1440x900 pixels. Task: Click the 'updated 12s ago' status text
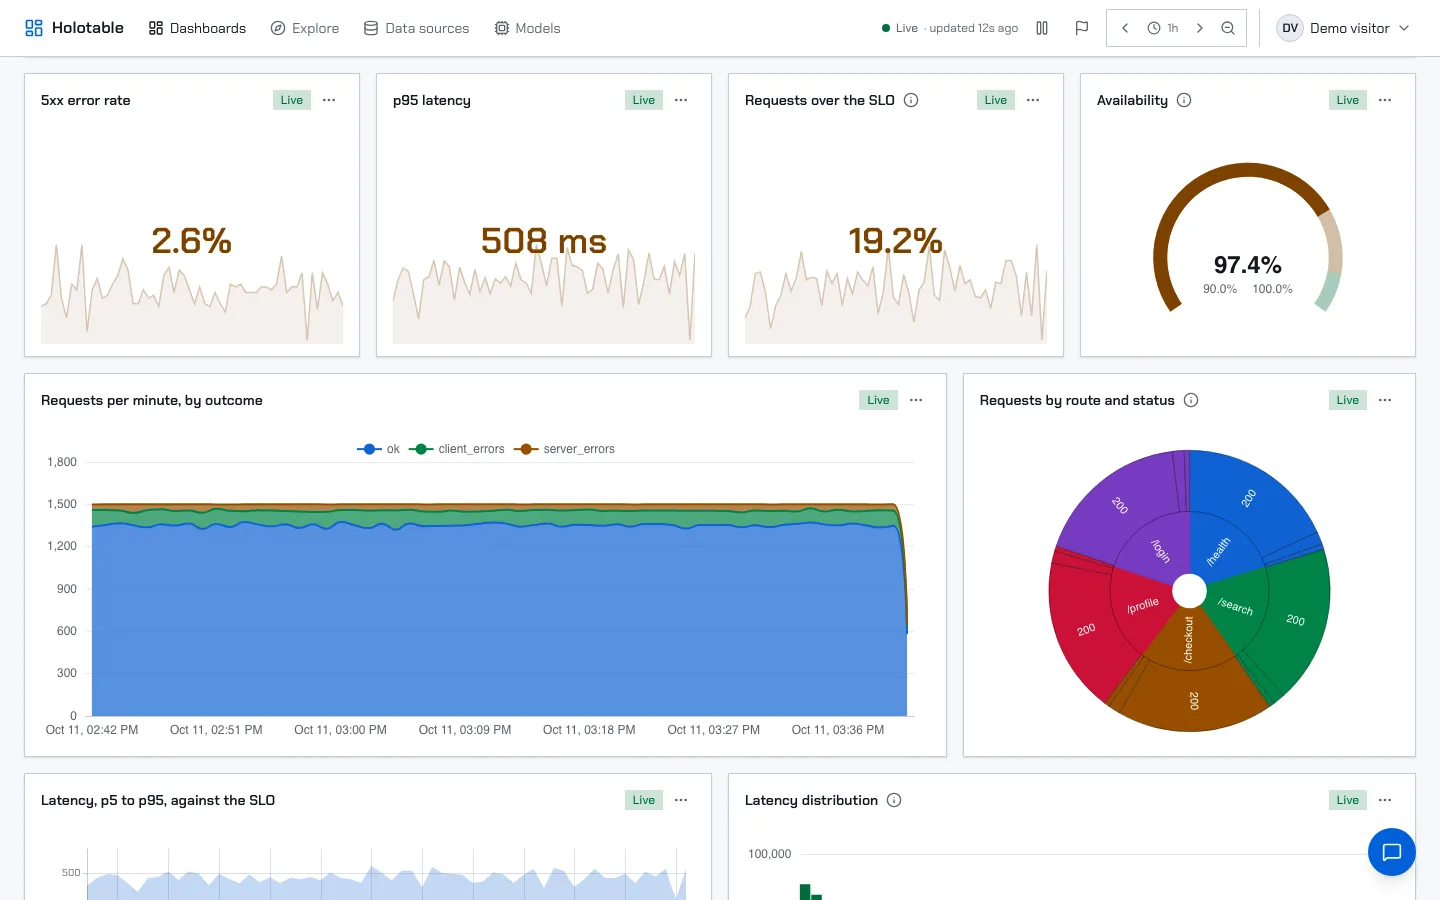pos(974,28)
